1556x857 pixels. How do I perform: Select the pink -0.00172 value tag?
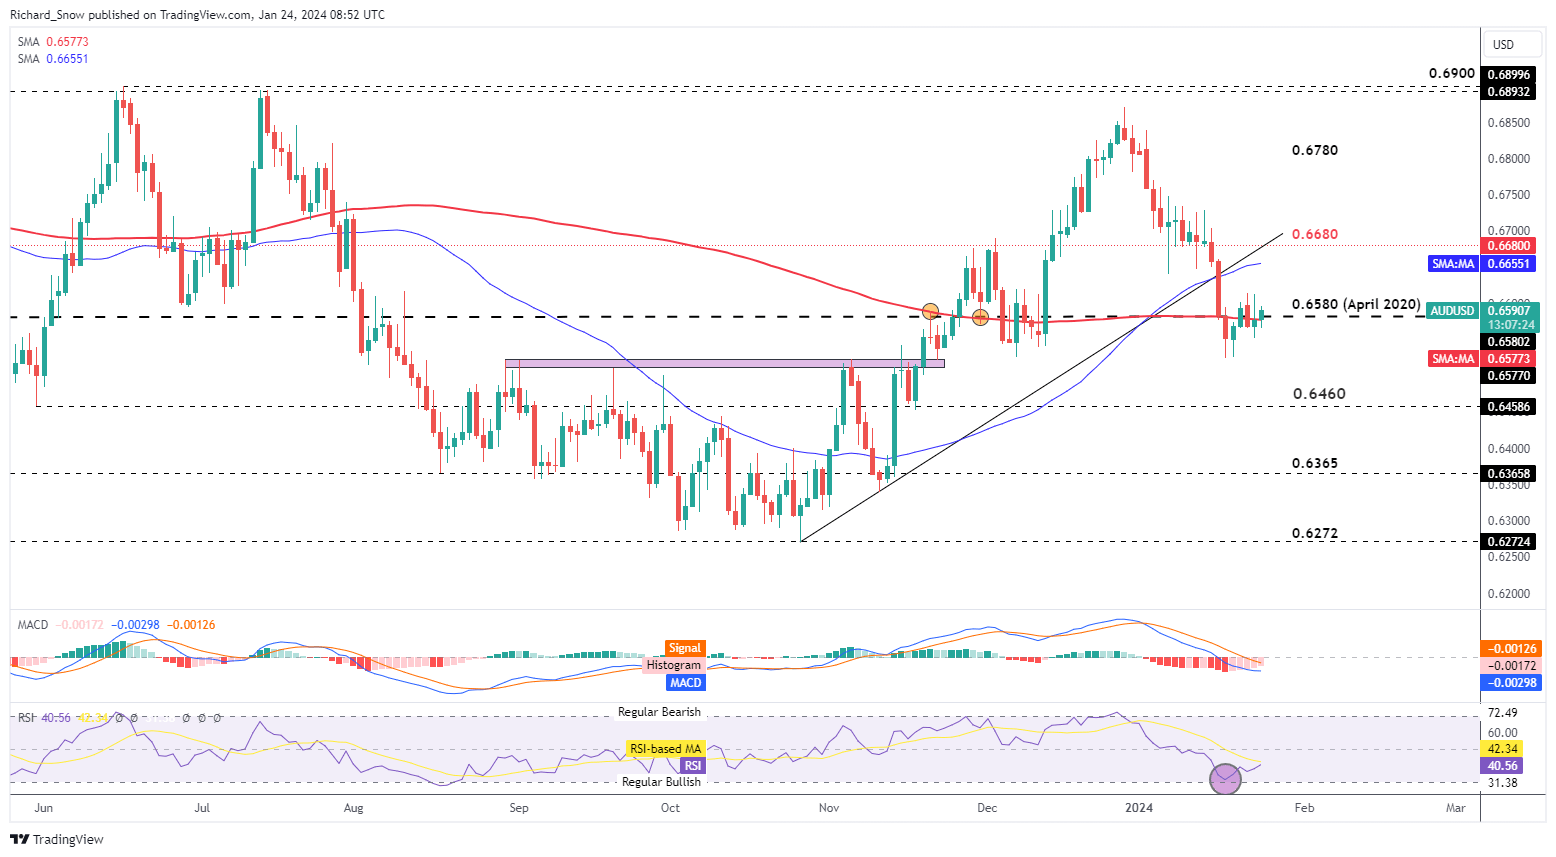pos(1512,666)
